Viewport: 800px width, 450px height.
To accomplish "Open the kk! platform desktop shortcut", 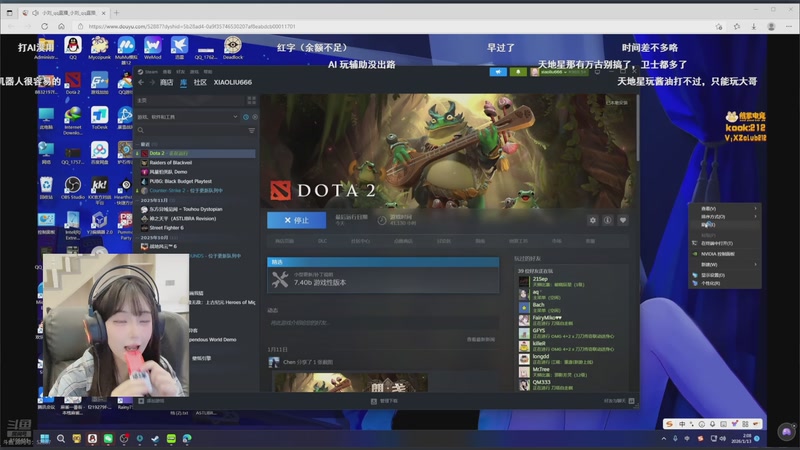I will pos(99,190).
